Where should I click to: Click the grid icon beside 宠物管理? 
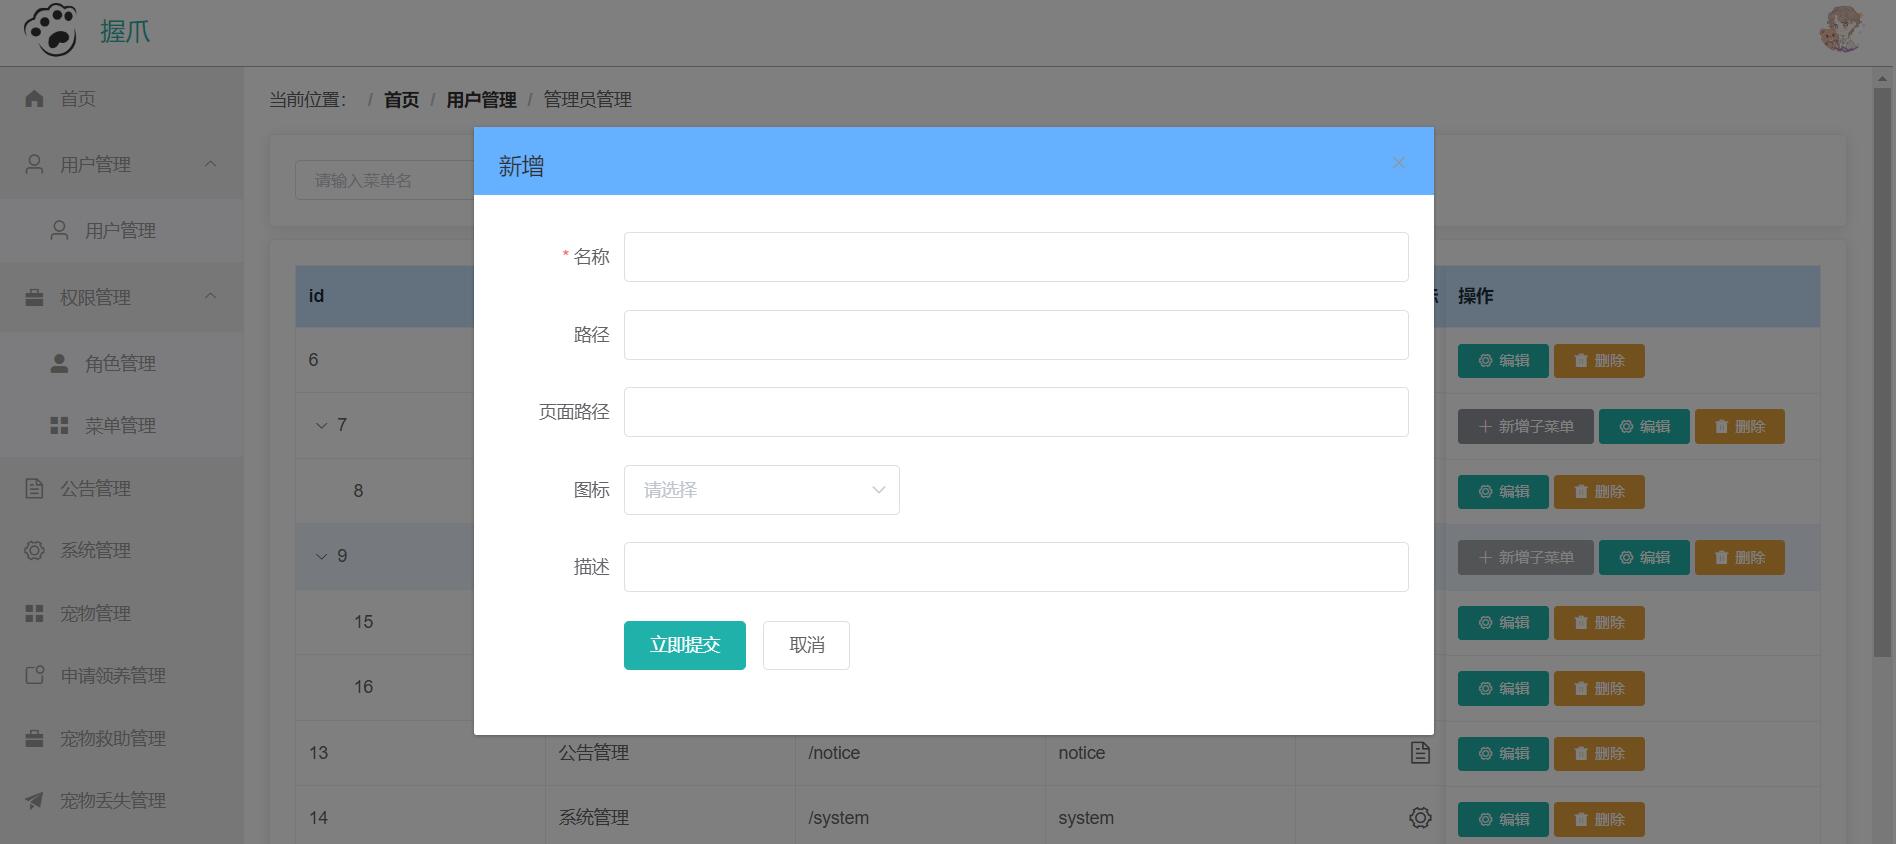click(34, 613)
